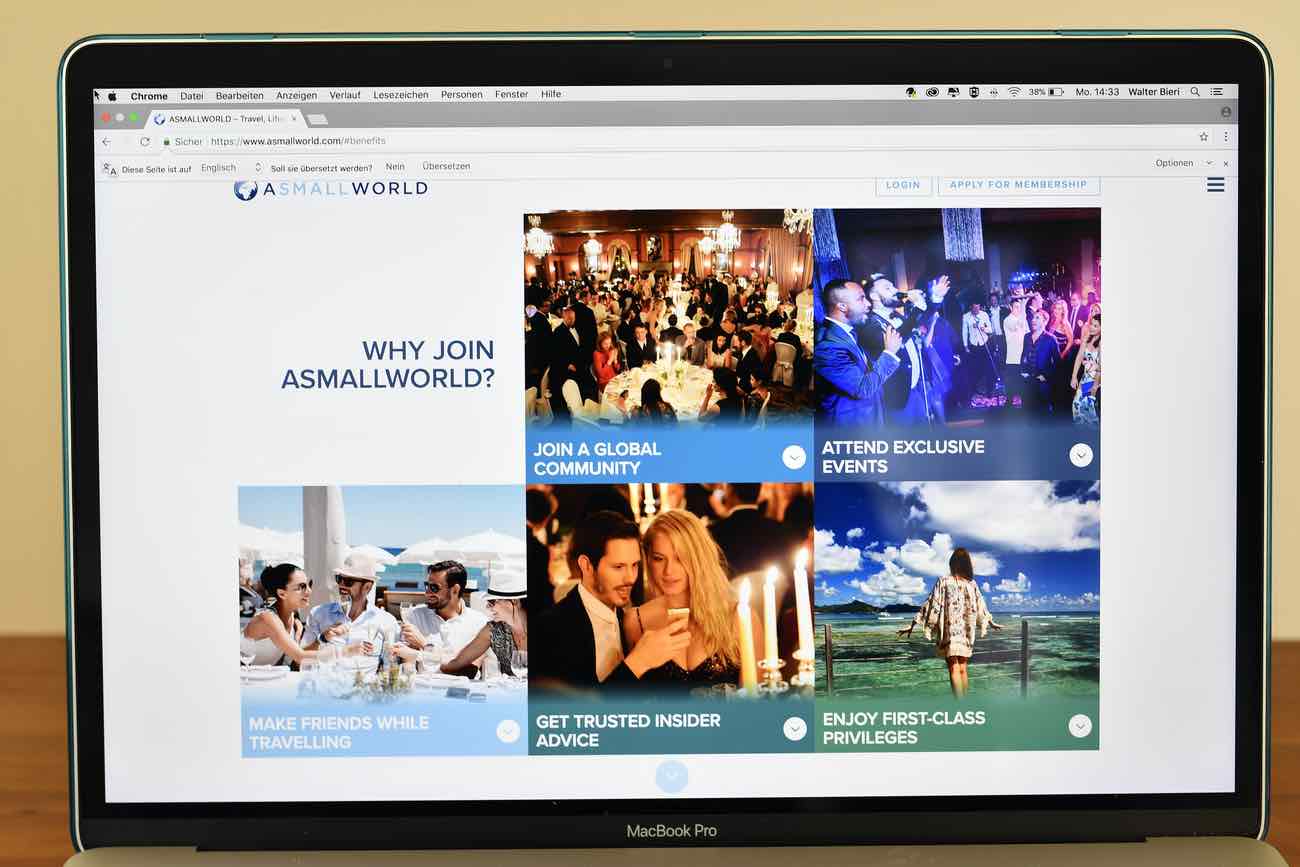
Task: Open the Verlauf menu
Action: 345,95
